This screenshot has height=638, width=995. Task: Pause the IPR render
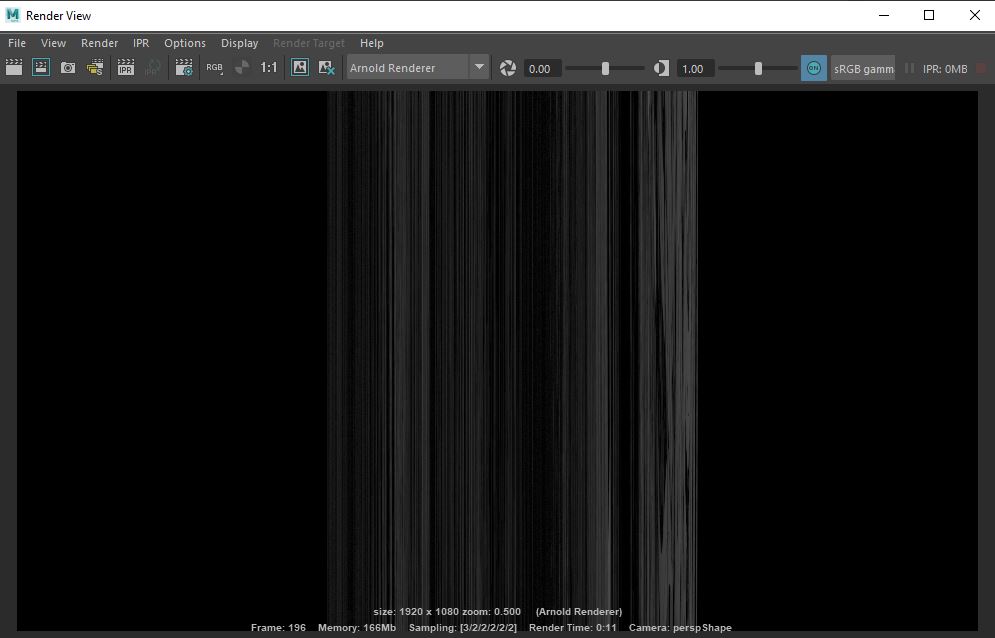911,67
